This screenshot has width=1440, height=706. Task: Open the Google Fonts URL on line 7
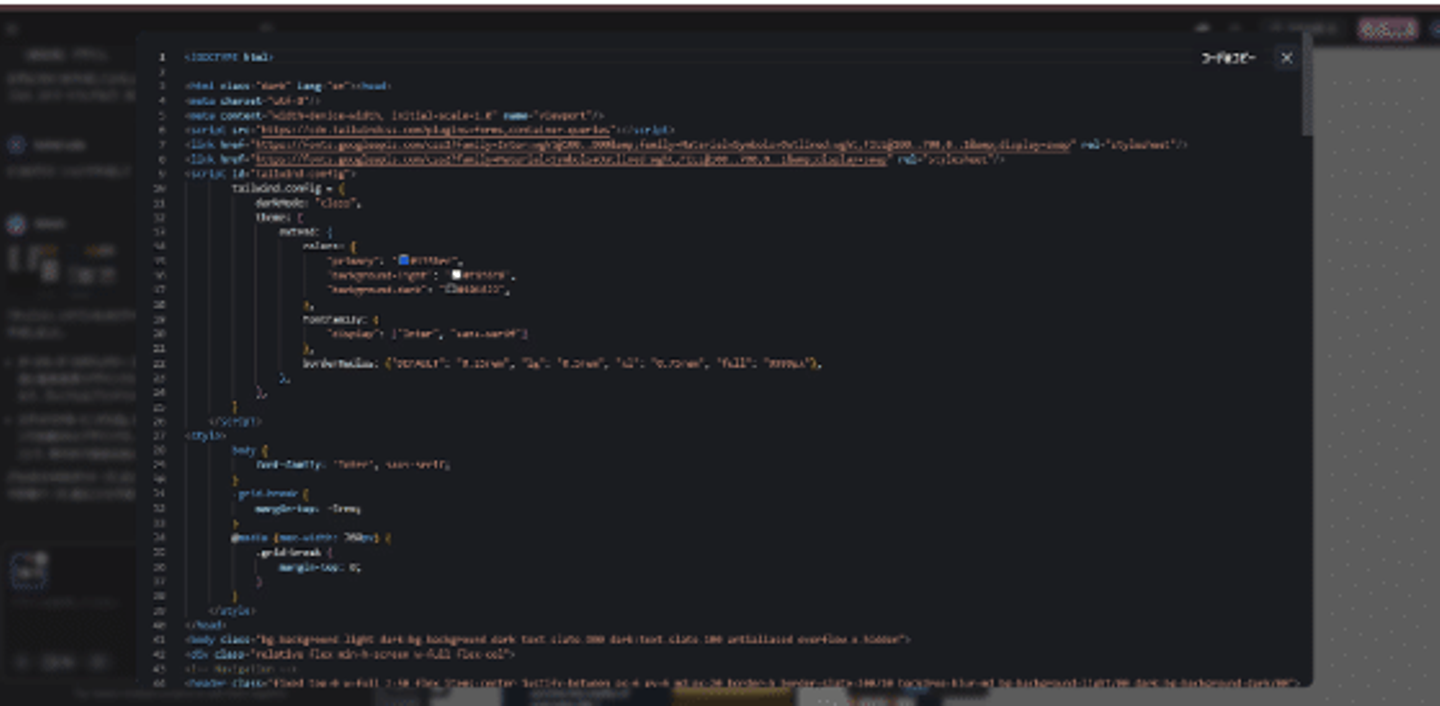point(663,145)
